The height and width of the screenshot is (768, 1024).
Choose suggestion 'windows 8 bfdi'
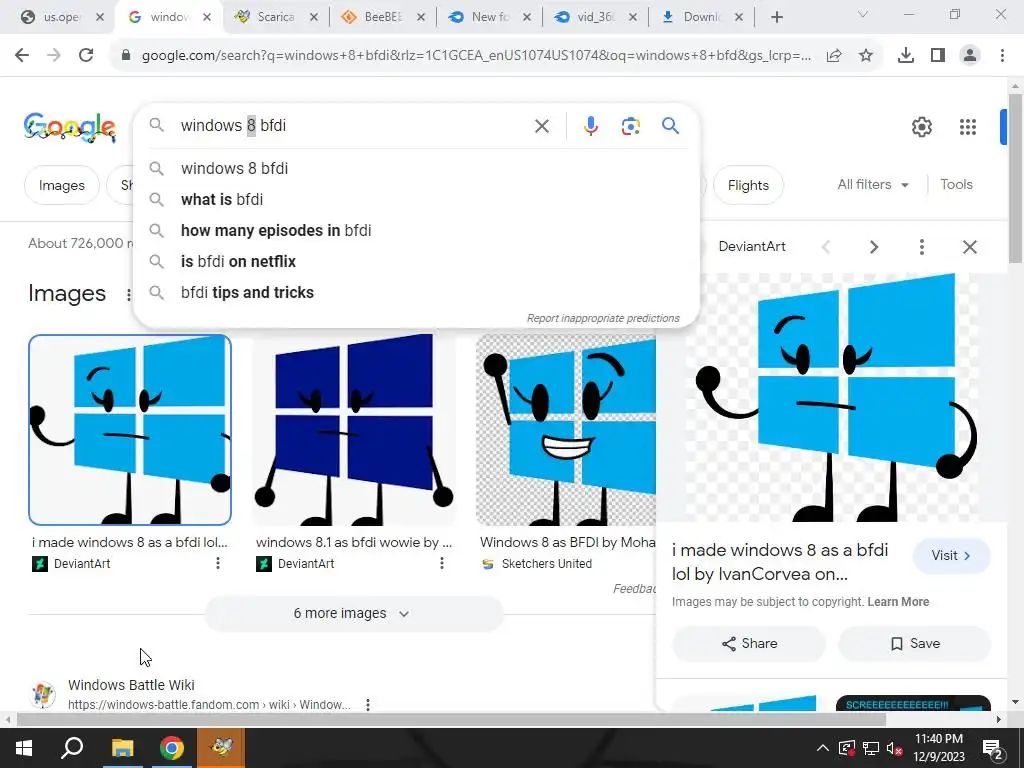click(x=416, y=168)
